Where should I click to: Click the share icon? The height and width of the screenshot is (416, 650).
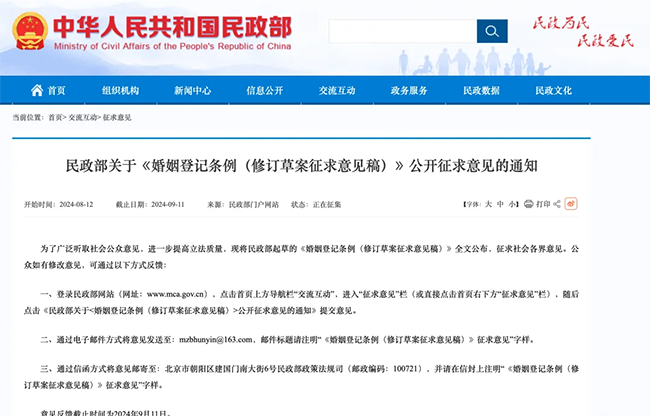(557, 204)
